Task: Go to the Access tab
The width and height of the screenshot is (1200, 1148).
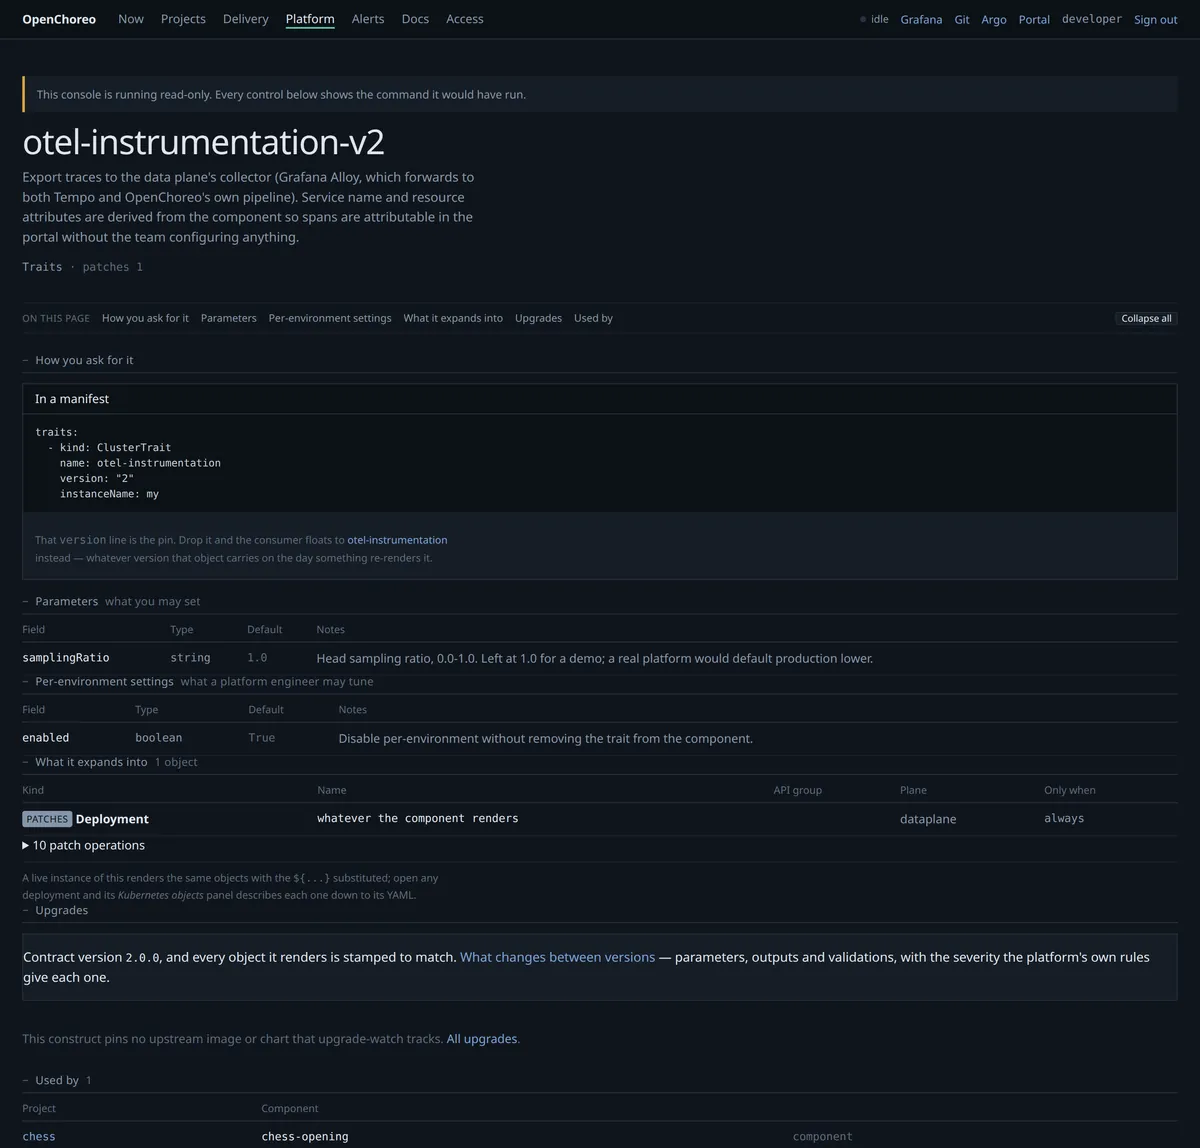Action: click(465, 19)
